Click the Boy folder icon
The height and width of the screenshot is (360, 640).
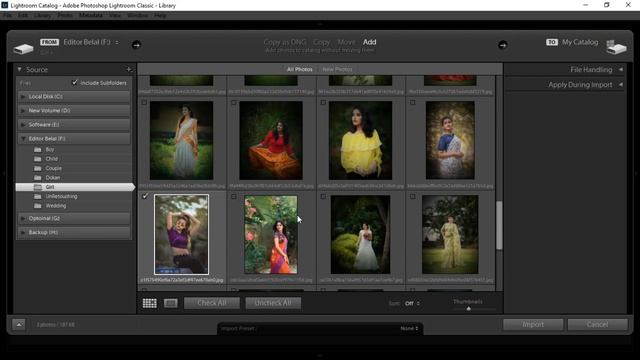point(38,150)
